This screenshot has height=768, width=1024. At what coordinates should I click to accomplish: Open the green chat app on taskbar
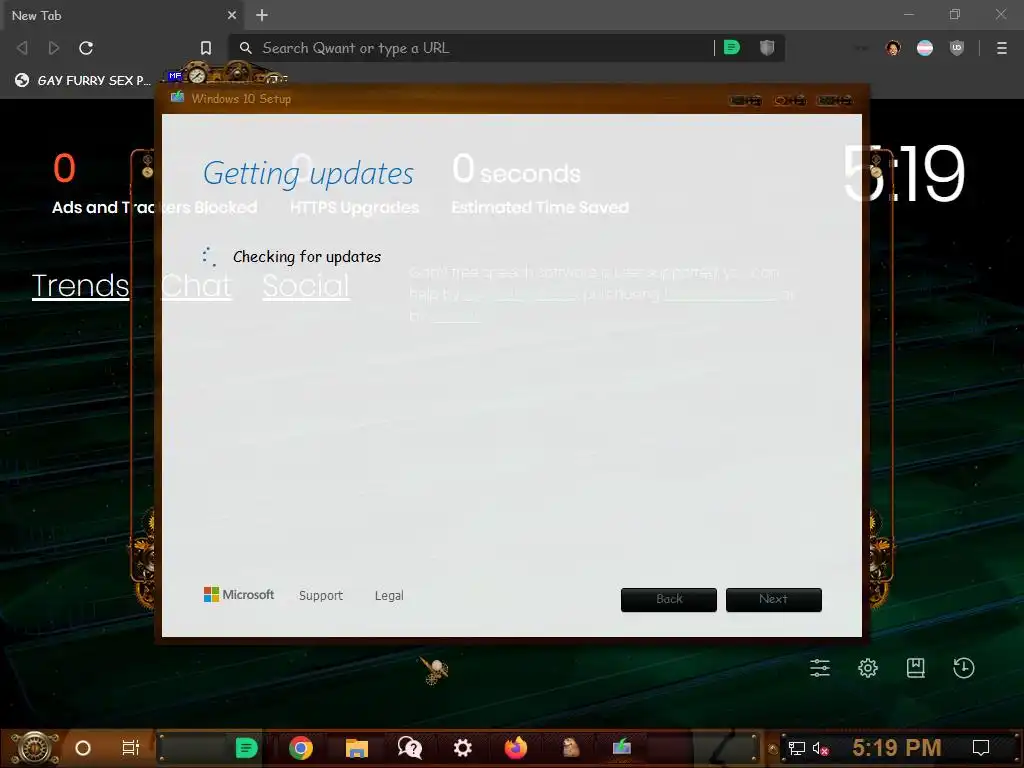246,748
